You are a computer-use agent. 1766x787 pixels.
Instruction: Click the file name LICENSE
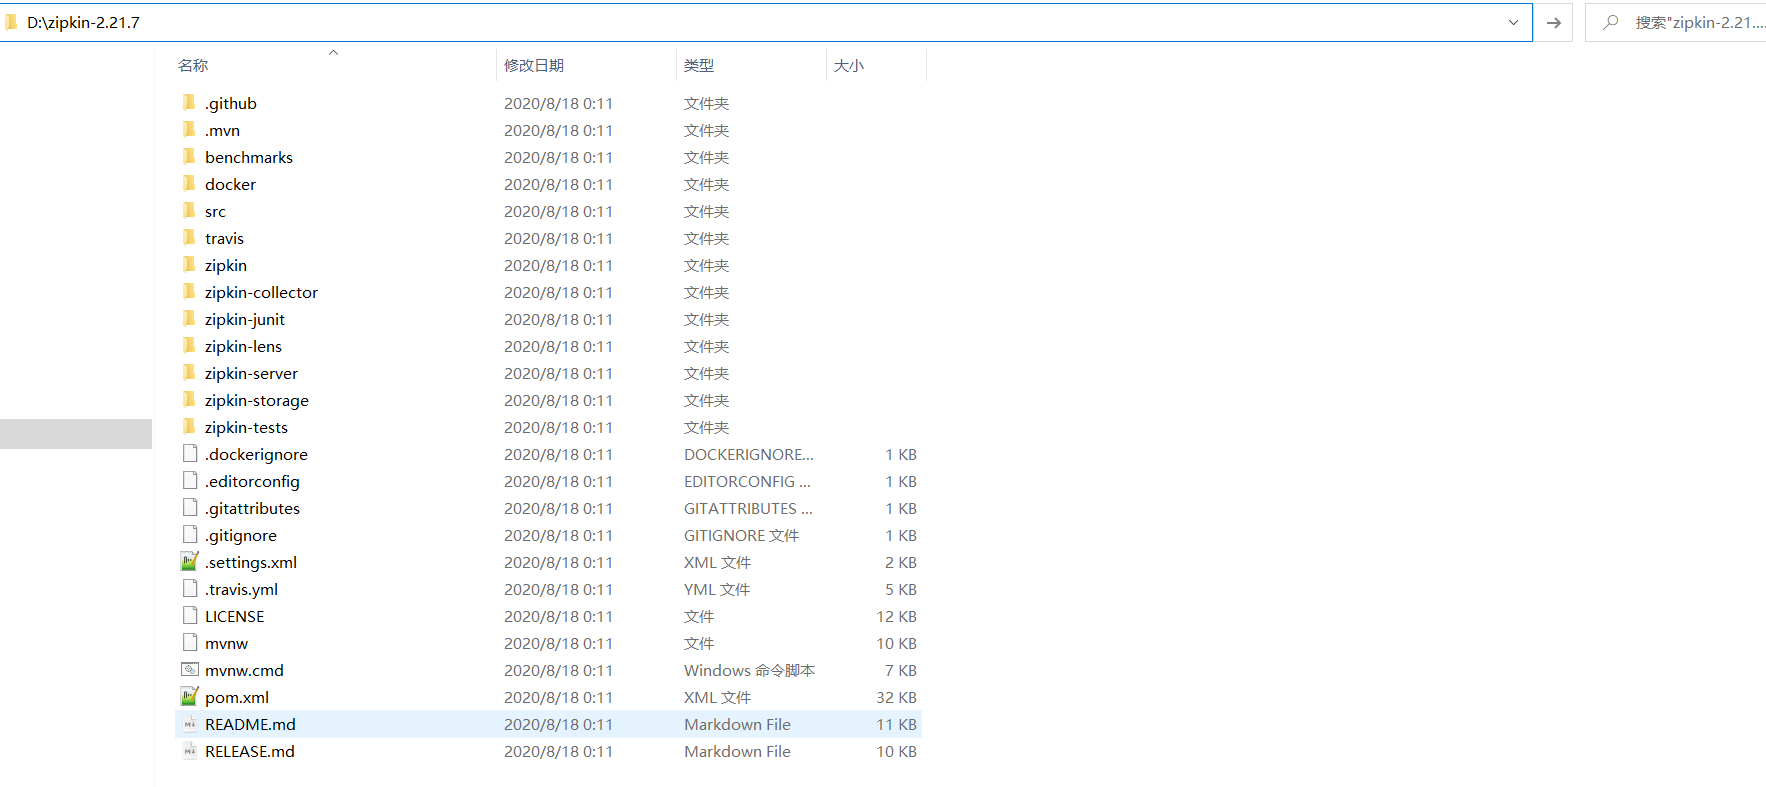(235, 616)
